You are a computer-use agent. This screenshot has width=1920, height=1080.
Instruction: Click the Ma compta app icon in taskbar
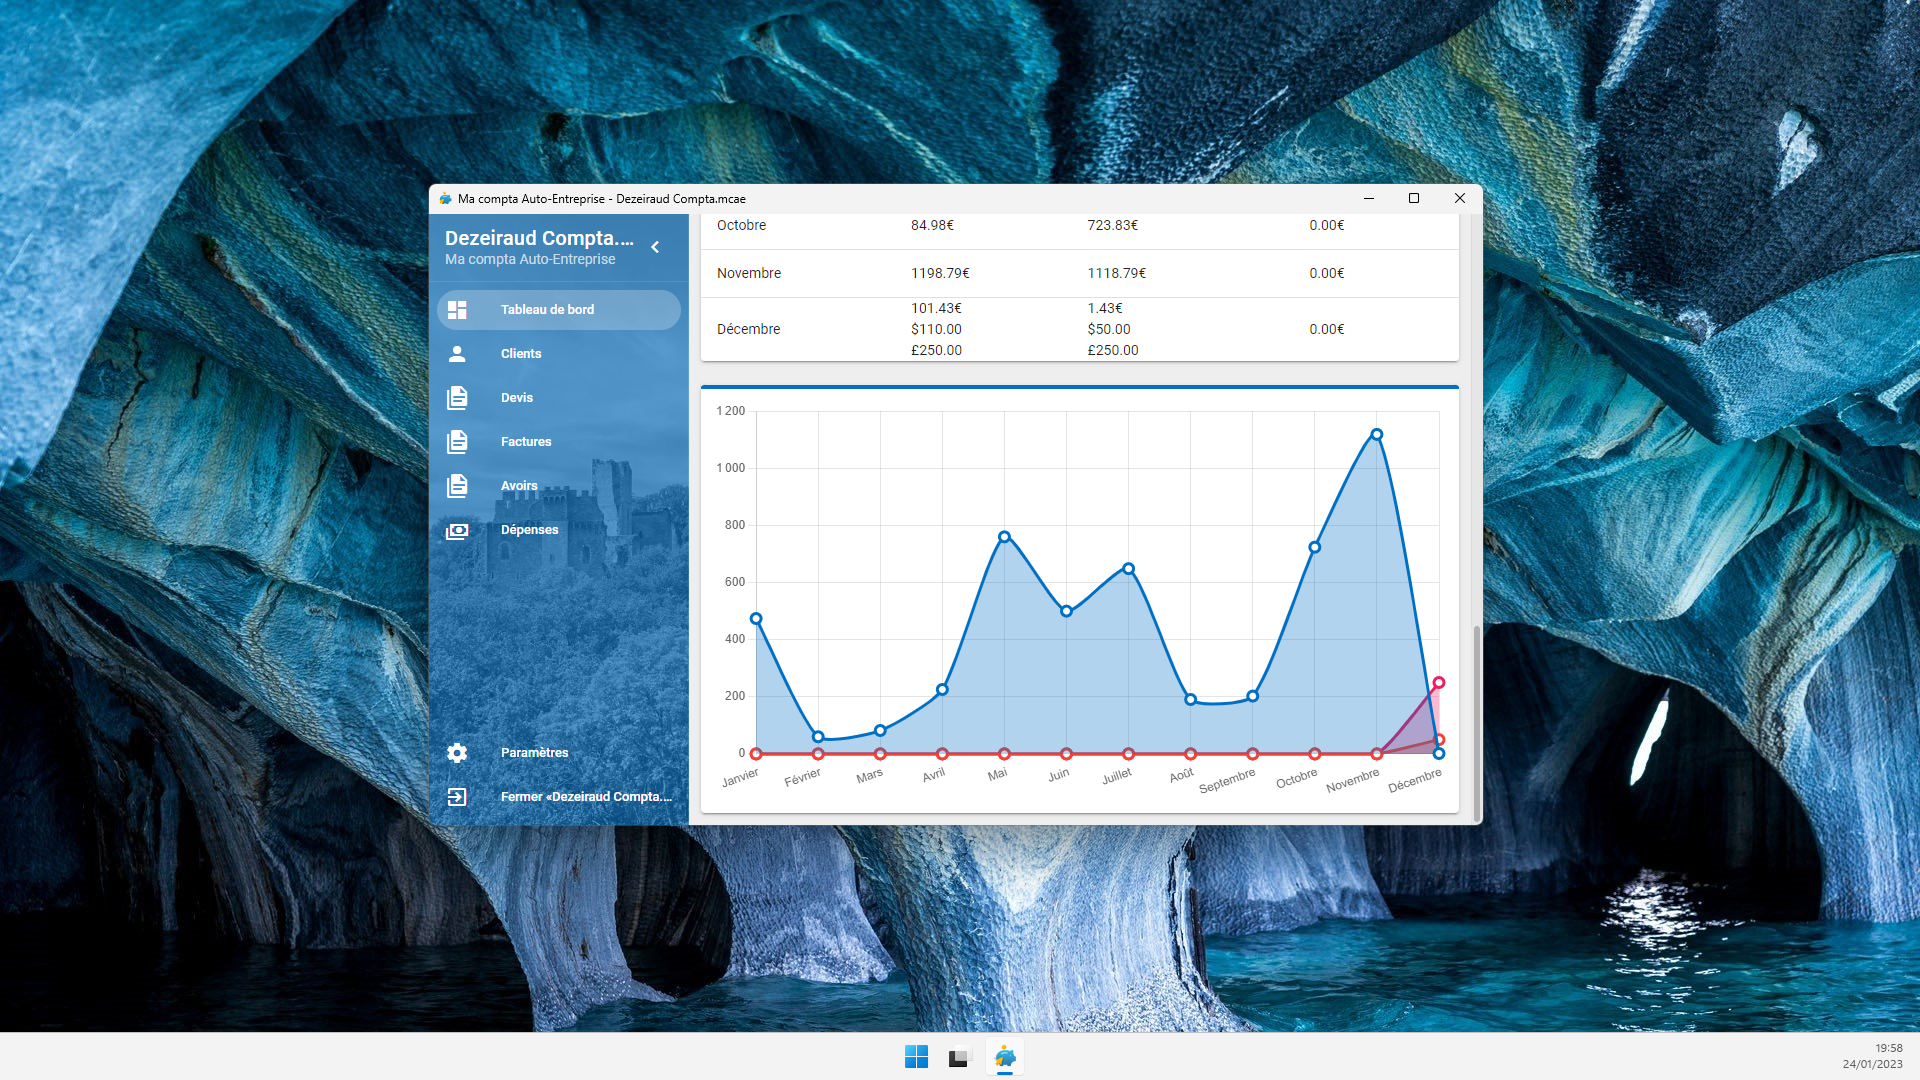(1005, 1057)
